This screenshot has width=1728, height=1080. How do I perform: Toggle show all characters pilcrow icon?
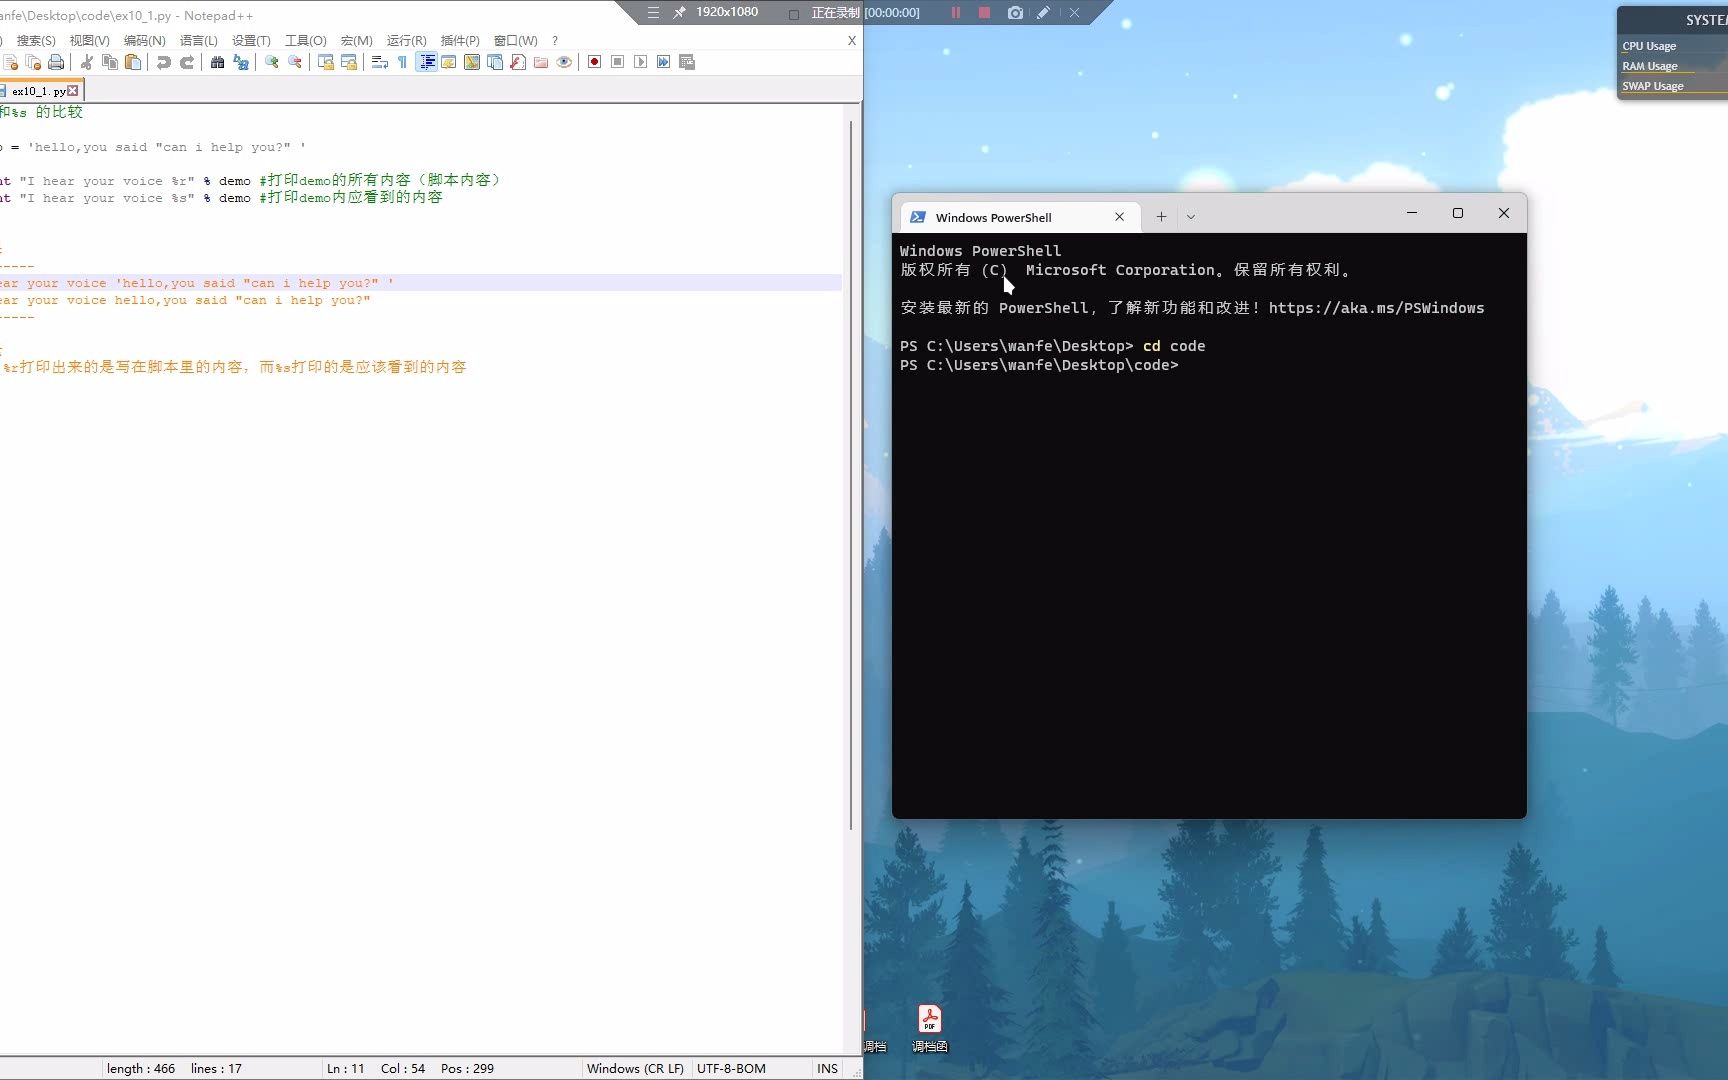(402, 62)
